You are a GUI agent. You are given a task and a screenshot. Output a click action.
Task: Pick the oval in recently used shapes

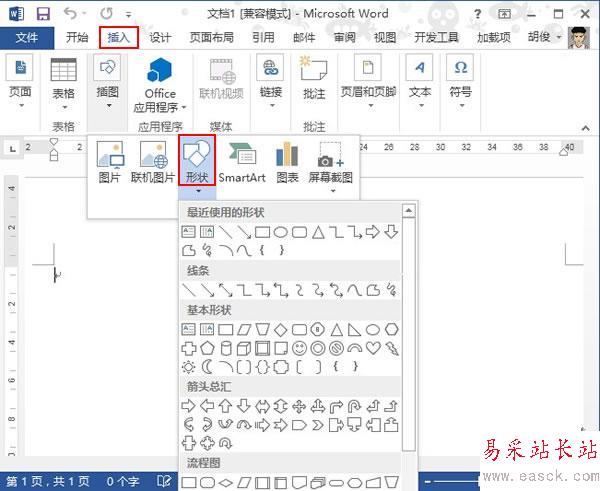pyautogui.click(x=281, y=232)
